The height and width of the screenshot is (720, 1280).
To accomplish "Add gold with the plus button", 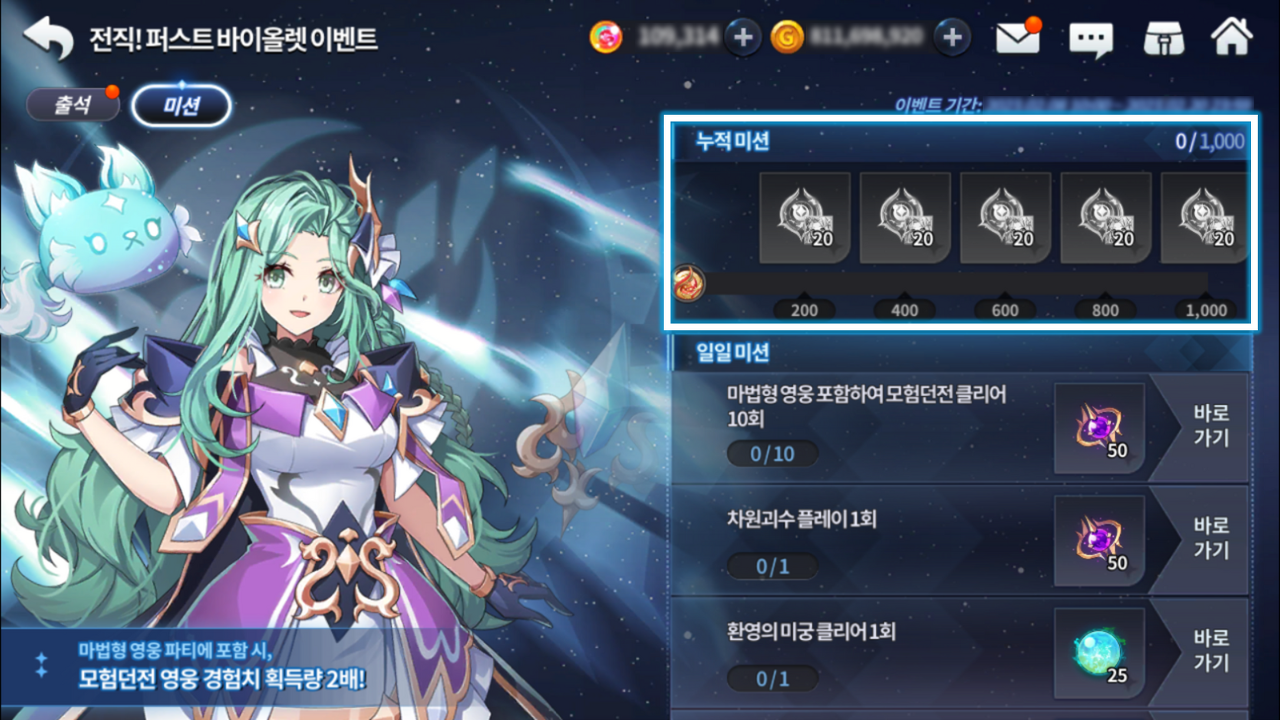I will (x=952, y=38).
